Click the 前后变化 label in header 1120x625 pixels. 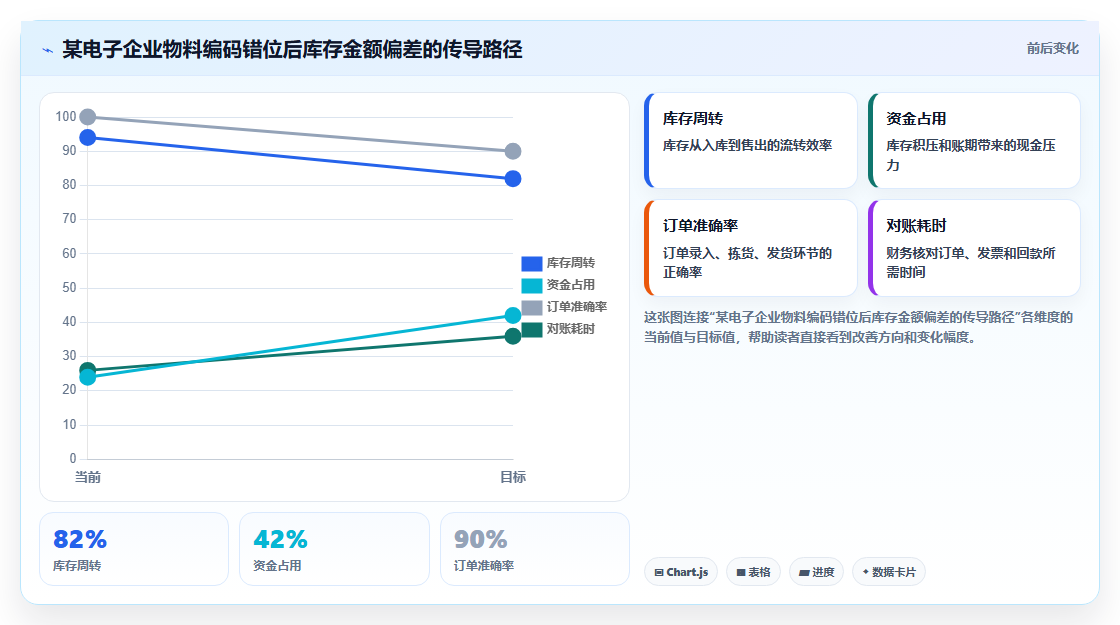[1052, 49]
